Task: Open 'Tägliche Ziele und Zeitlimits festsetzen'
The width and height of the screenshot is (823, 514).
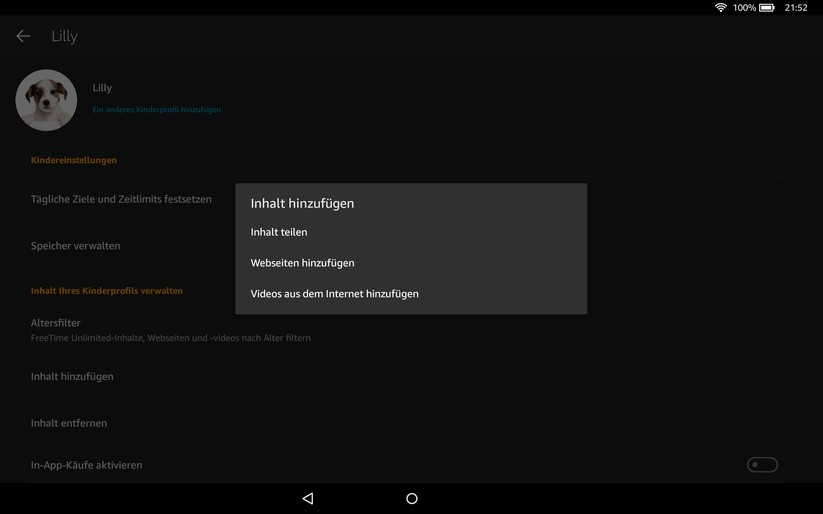Action: [121, 199]
